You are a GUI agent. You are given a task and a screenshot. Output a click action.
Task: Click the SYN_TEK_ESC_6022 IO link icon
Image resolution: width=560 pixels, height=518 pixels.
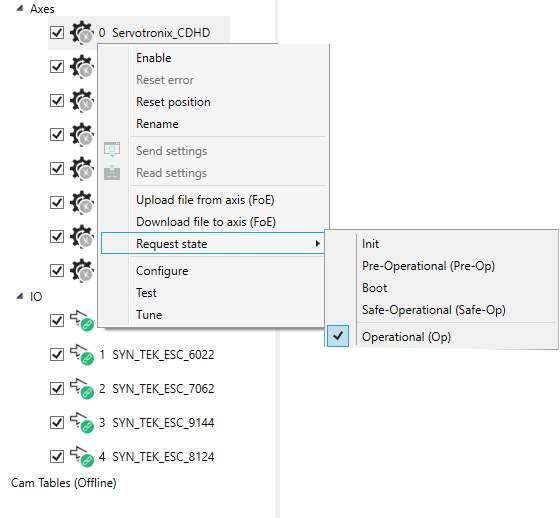82,354
